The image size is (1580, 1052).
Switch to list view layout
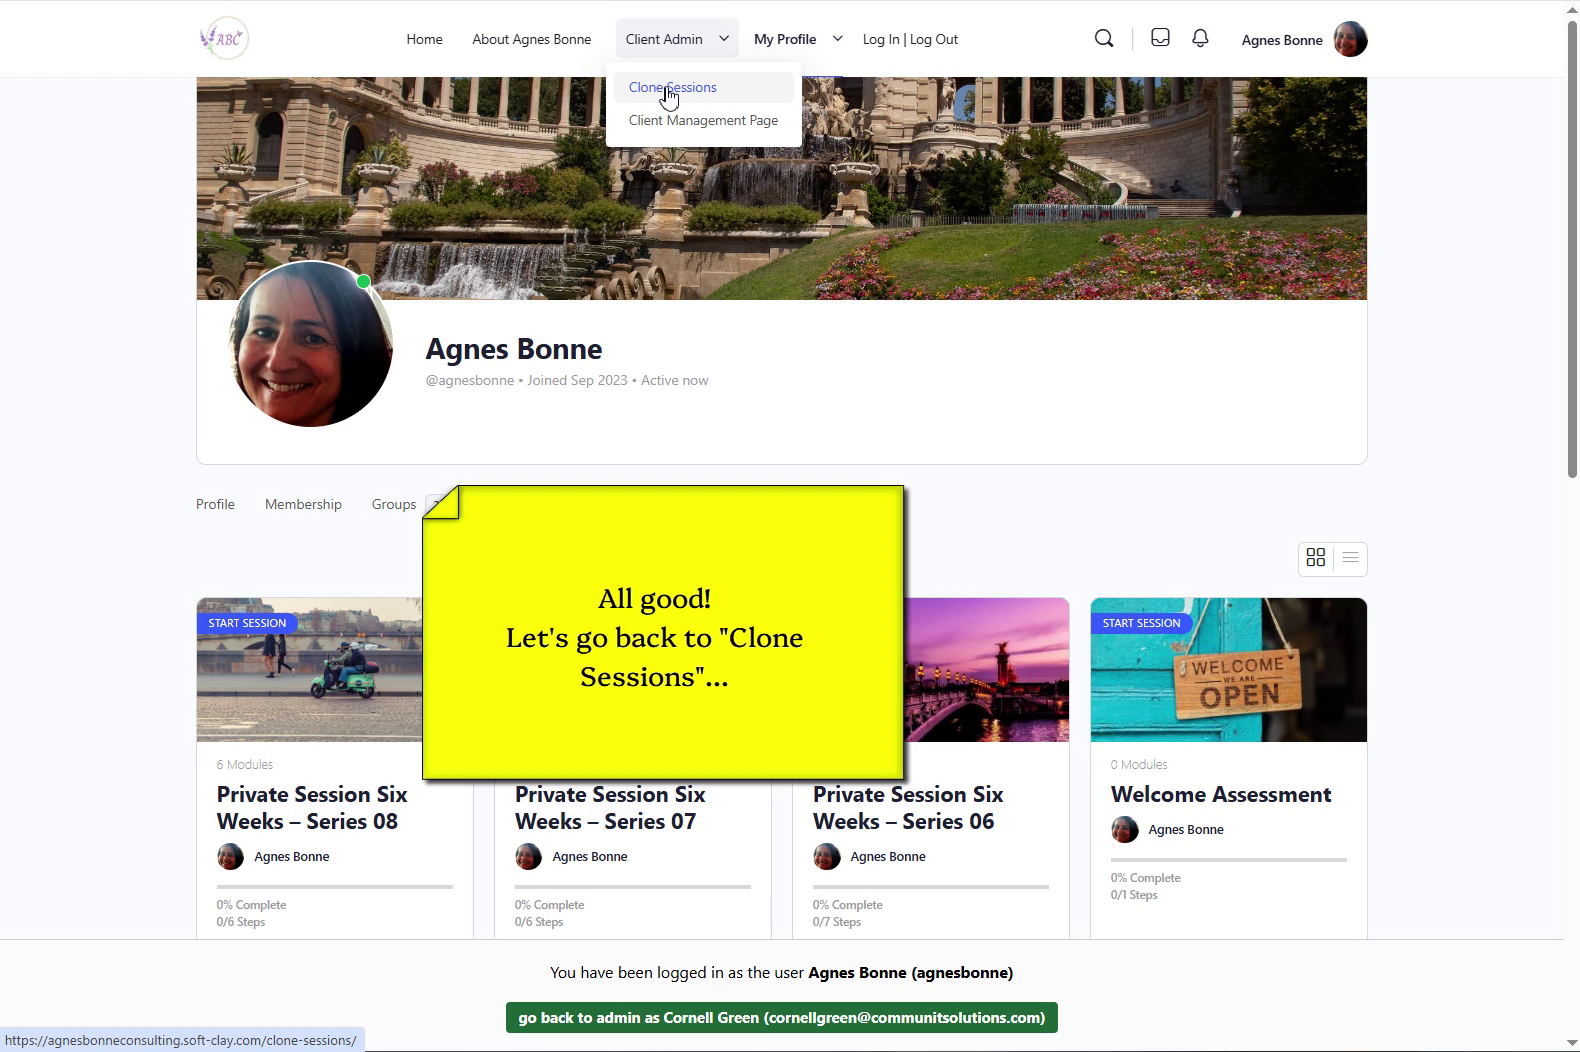pyautogui.click(x=1350, y=558)
